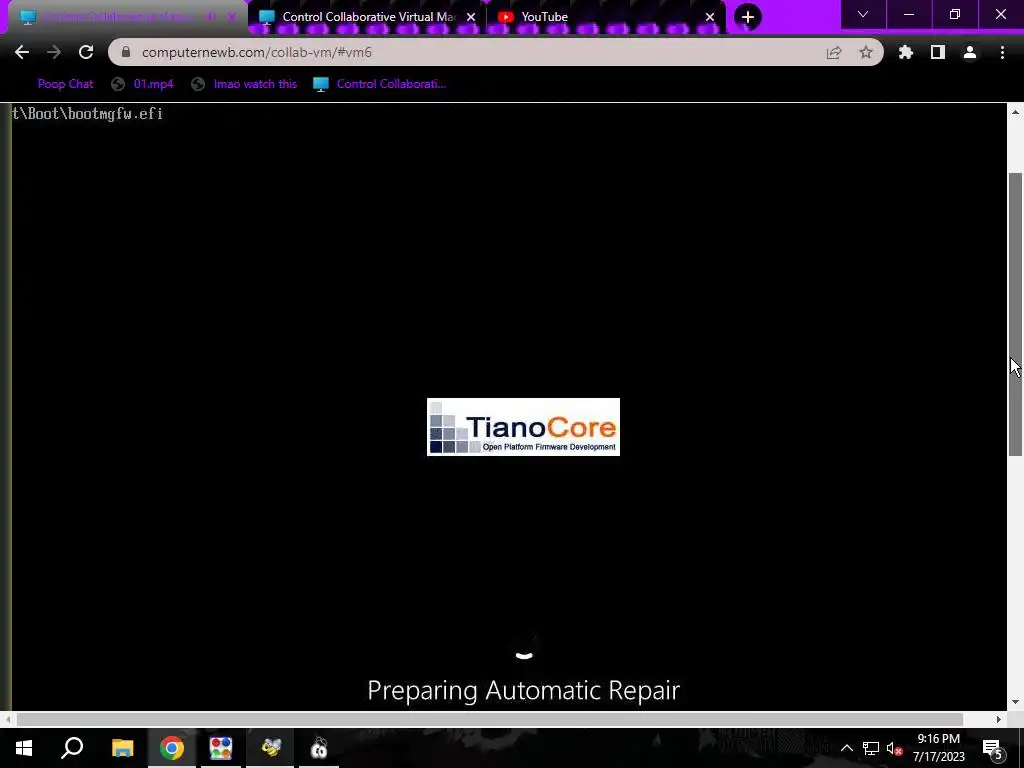Open a new browser tab

[748, 17]
